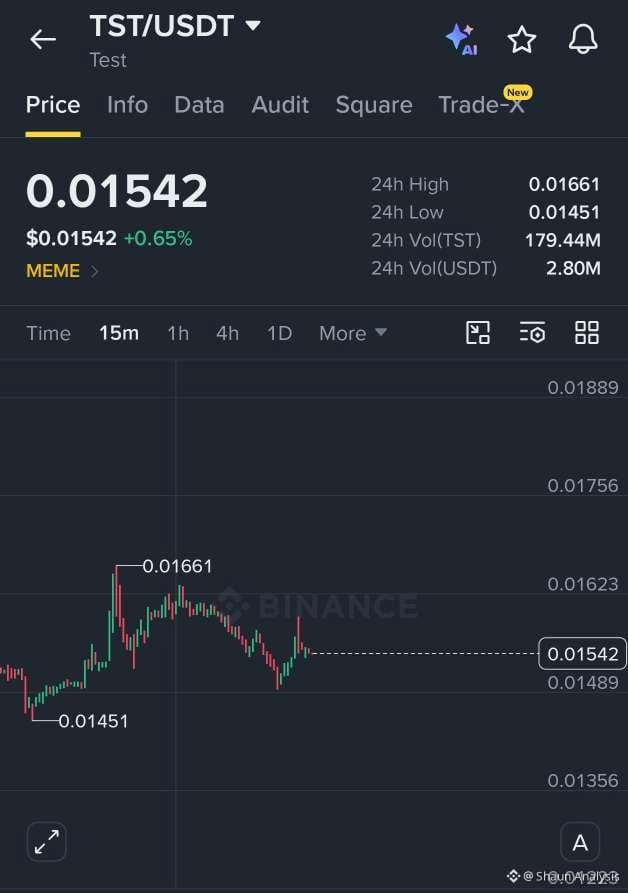Image resolution: width=628 pixels, height=893 pixels.
Task: Select the Time chart interval
Action: point(48,333)
